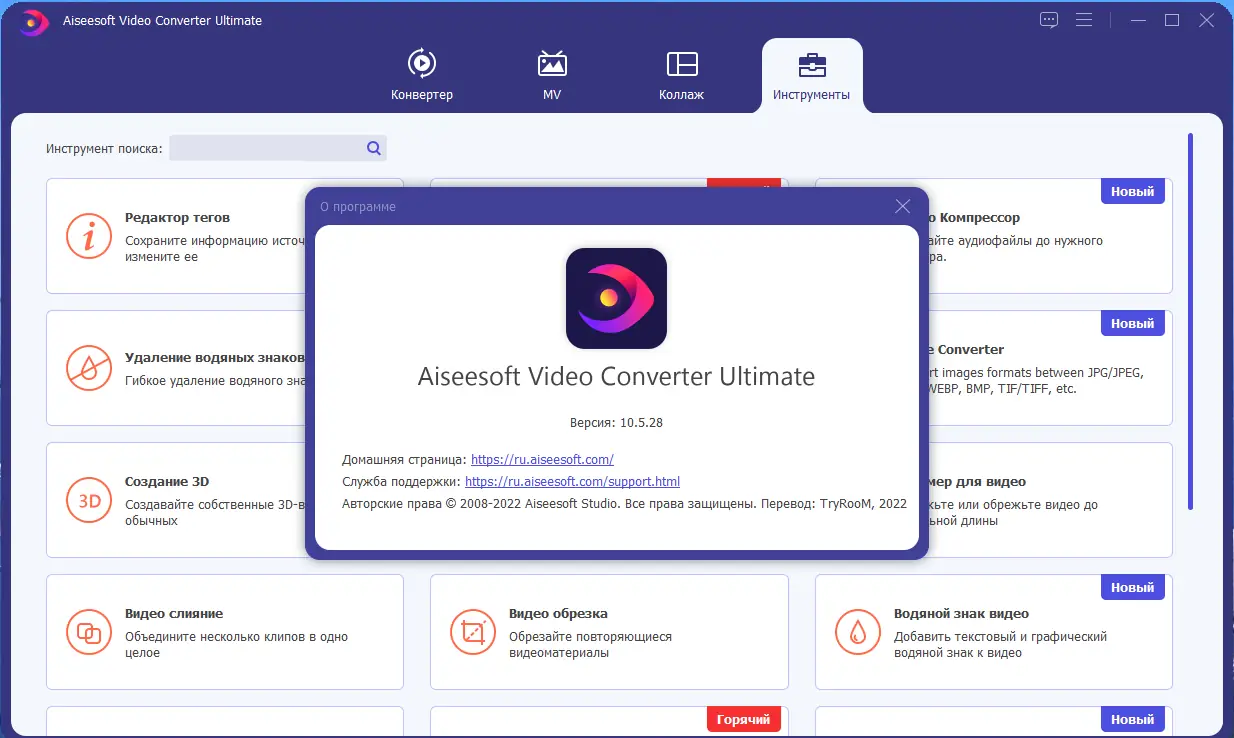Image resolution: width=1234 pixels, height=738 pixels.
Task: Switch to the Конвертер tab
Action: 421,75
